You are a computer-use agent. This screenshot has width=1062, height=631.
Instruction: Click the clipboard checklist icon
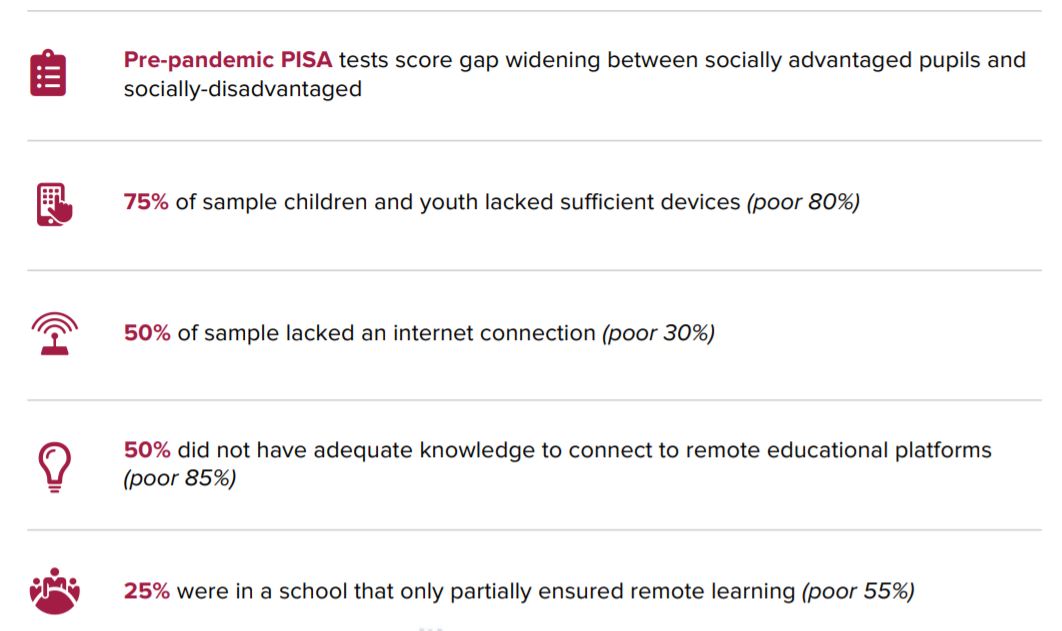pos(48,72)
